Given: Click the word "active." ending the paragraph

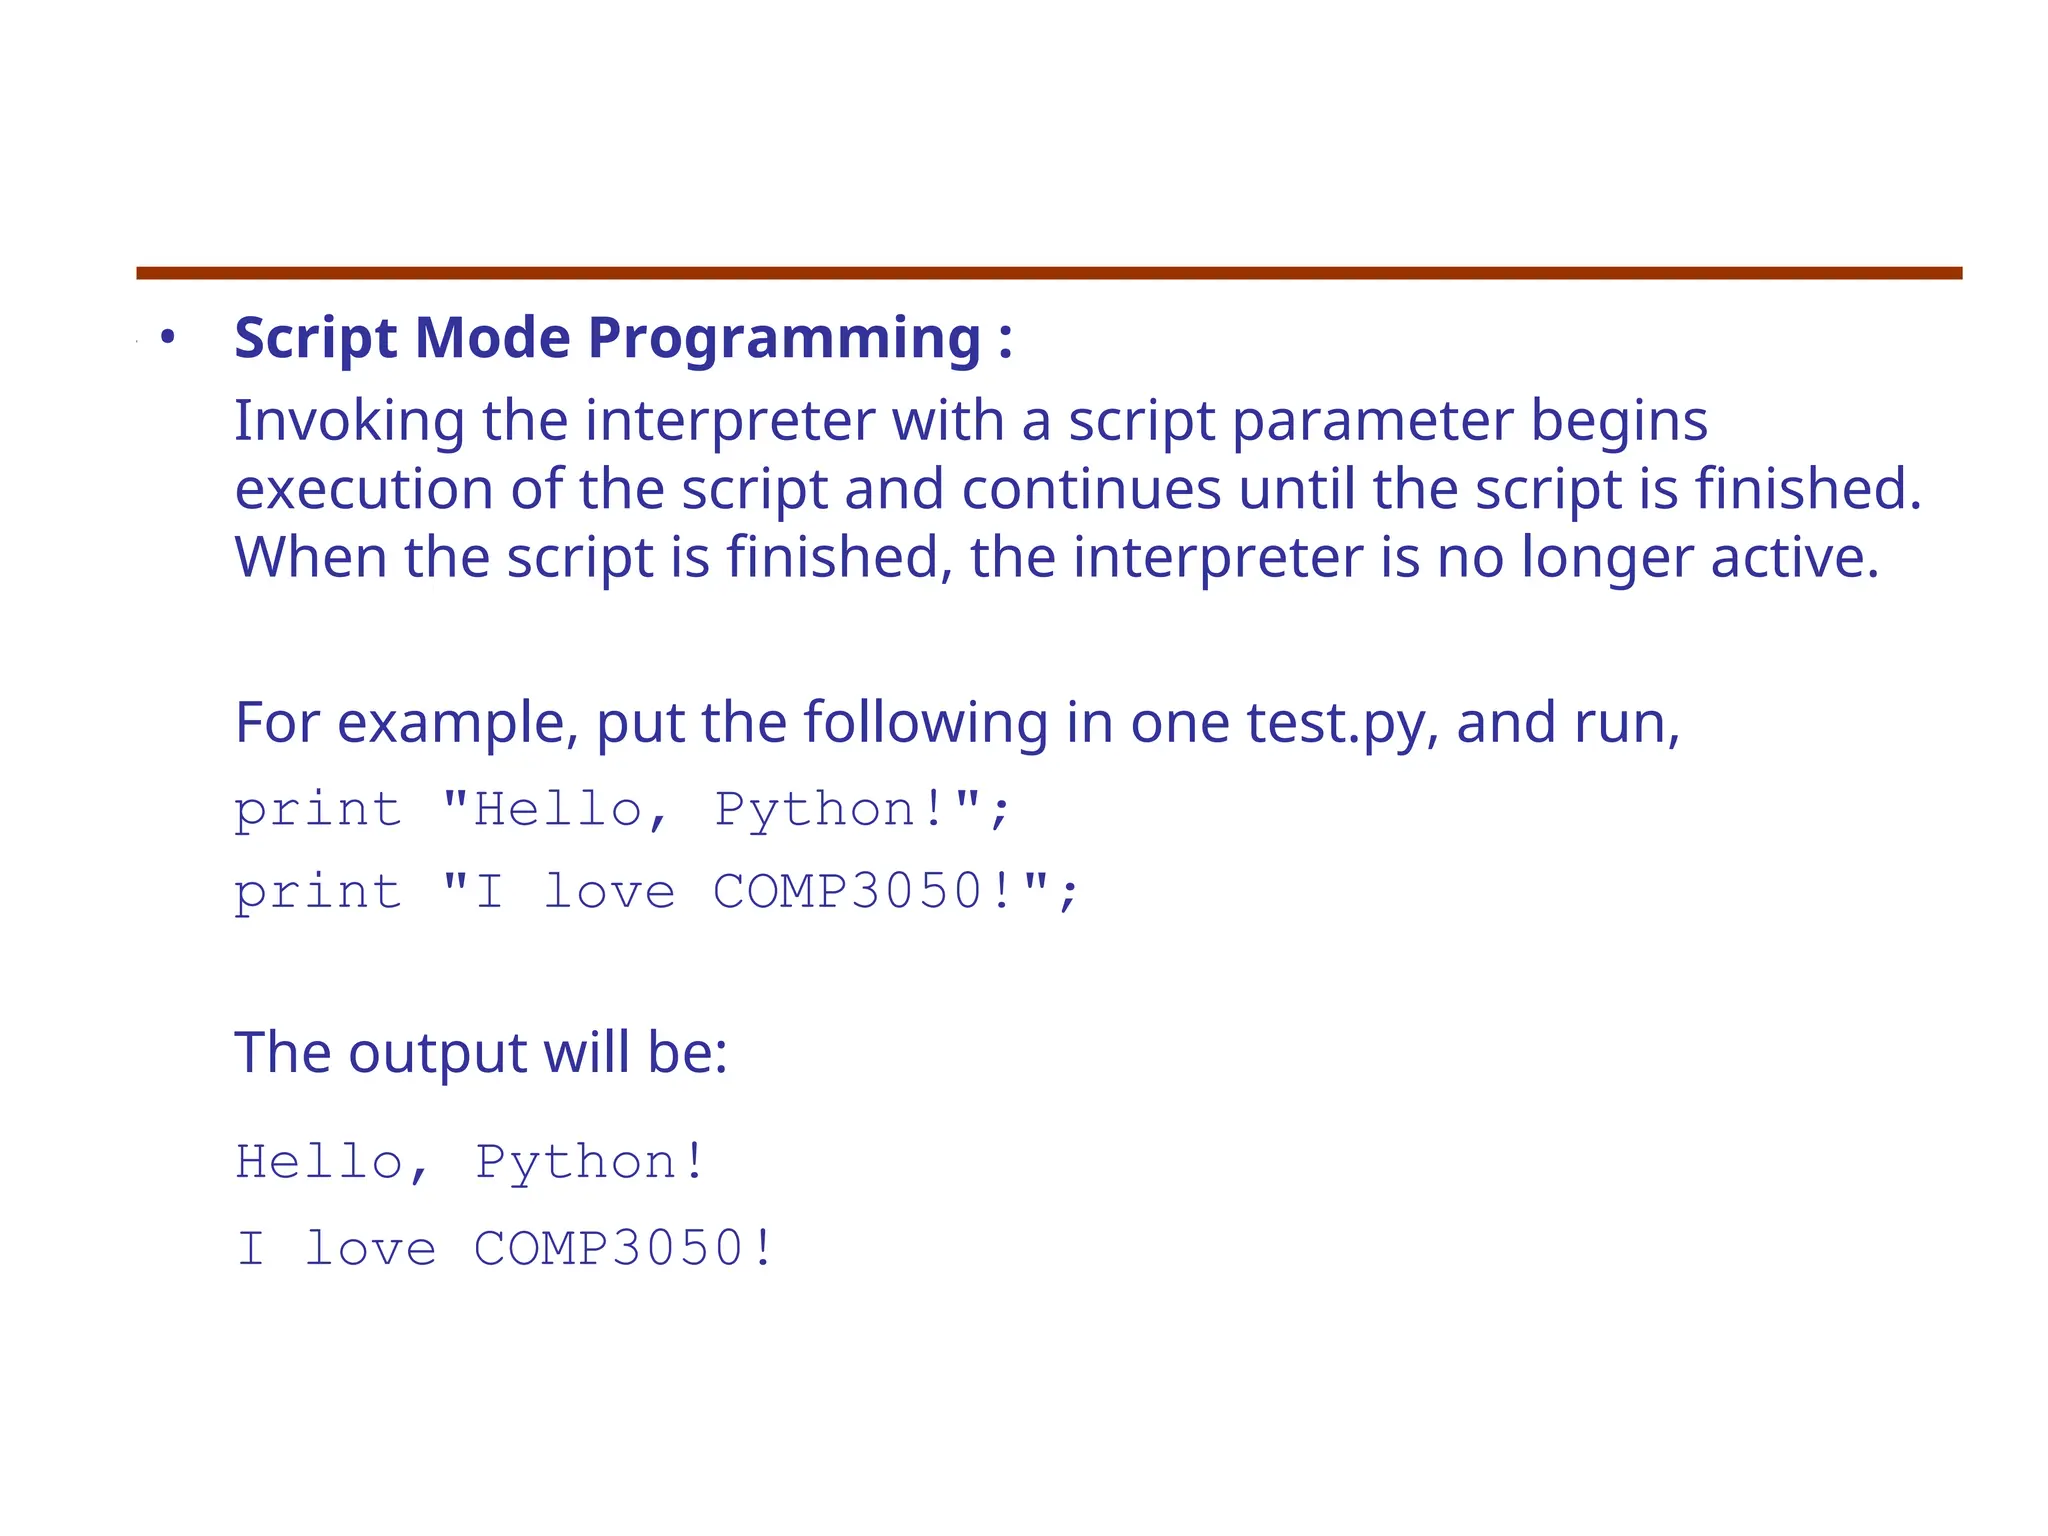Looking at the screenshot, I should (x=1794, y=557).
